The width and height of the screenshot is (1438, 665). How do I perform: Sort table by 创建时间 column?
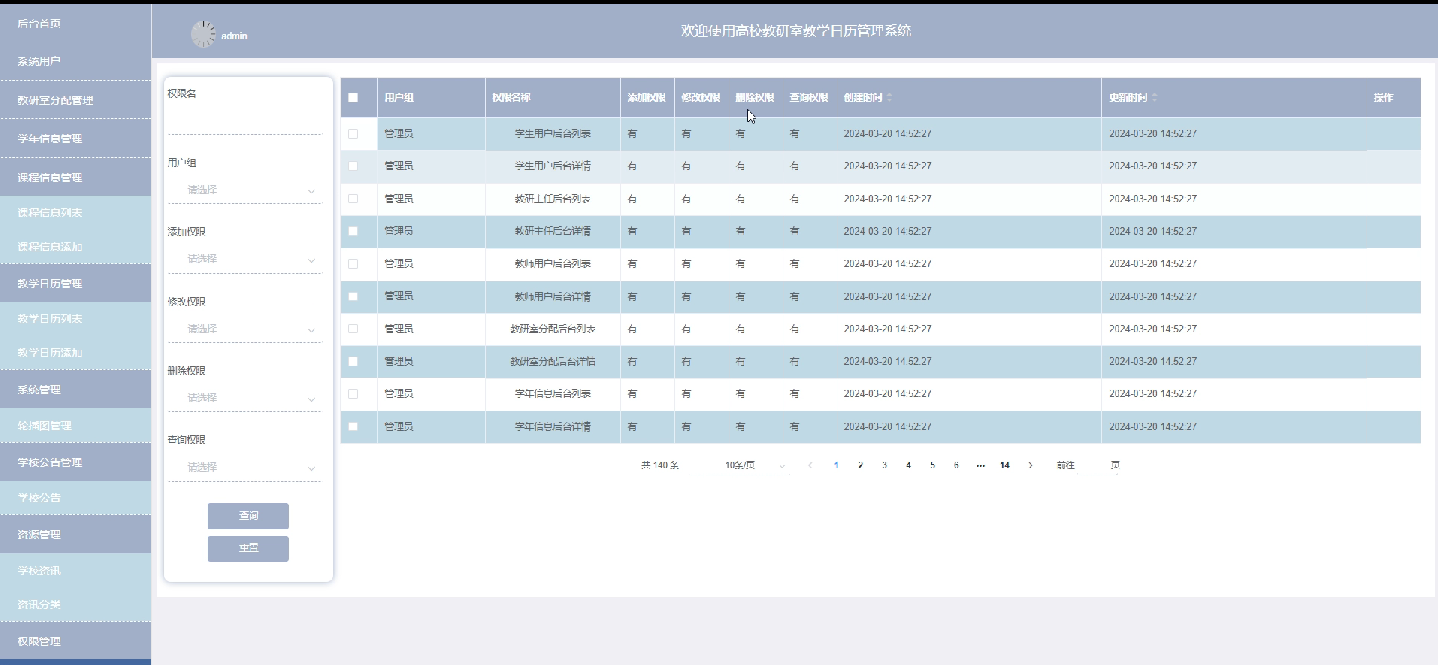(889, 98)
